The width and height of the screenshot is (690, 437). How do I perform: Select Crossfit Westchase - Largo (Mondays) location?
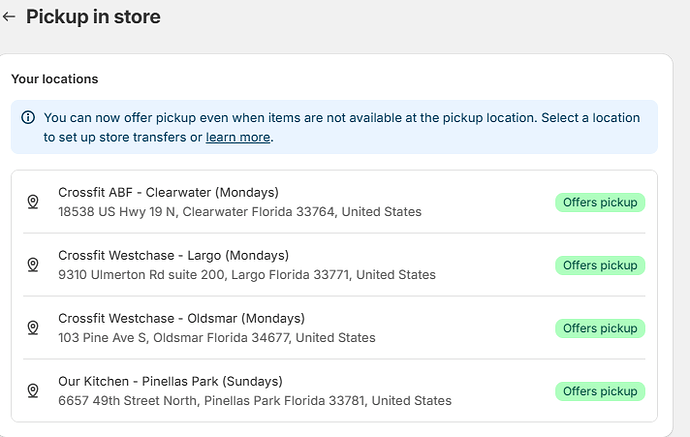[173, 255]
